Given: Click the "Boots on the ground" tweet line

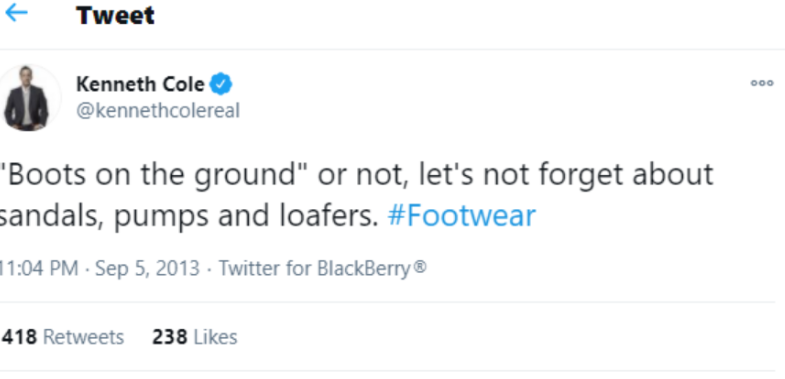Looking at the screenshot, I should [356, 175].
